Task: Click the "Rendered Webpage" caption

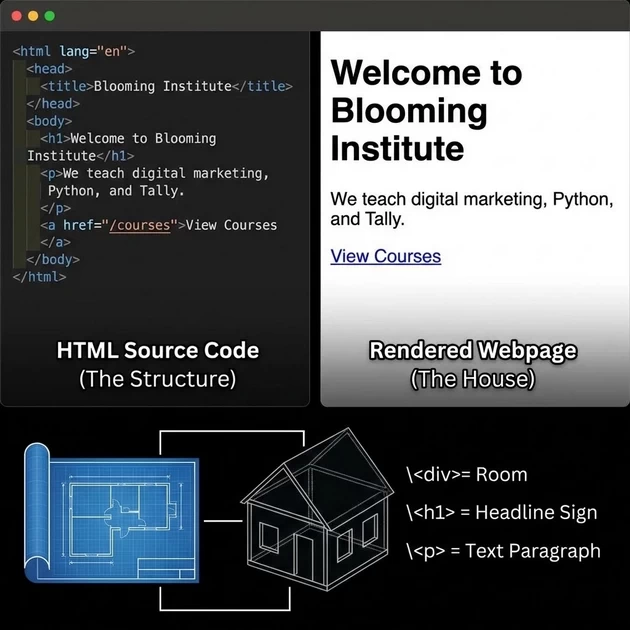Action: tap(473, 350)
